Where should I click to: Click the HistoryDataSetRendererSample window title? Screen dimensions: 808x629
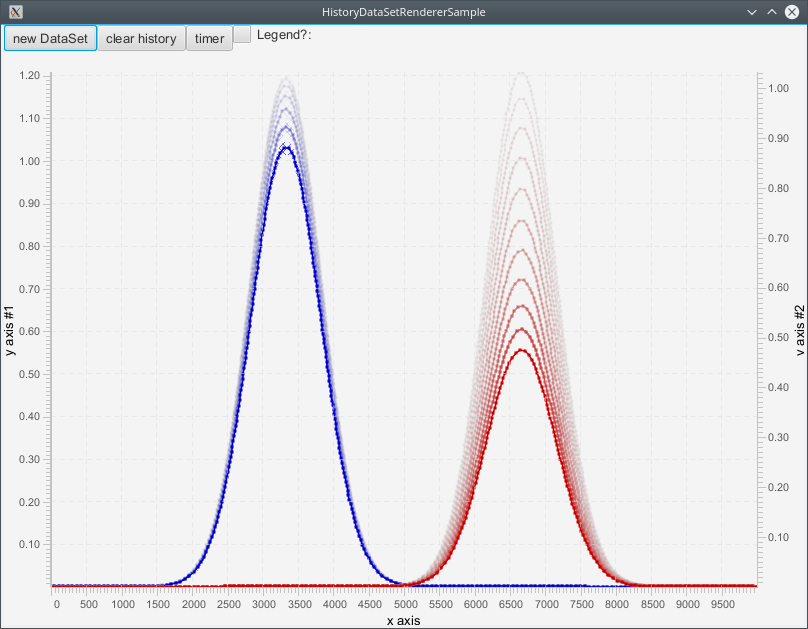[x=404, y=12]
